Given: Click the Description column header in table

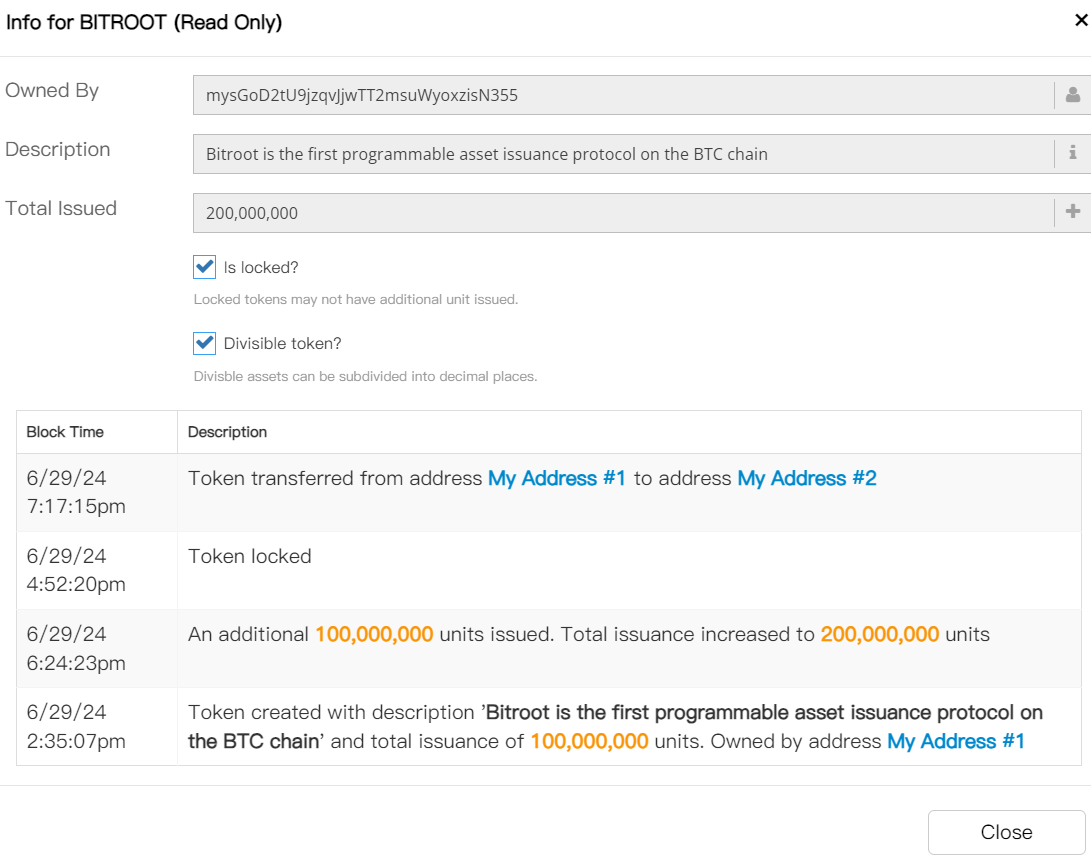Looking at the screenshot, I should click(x=228, y=432).
